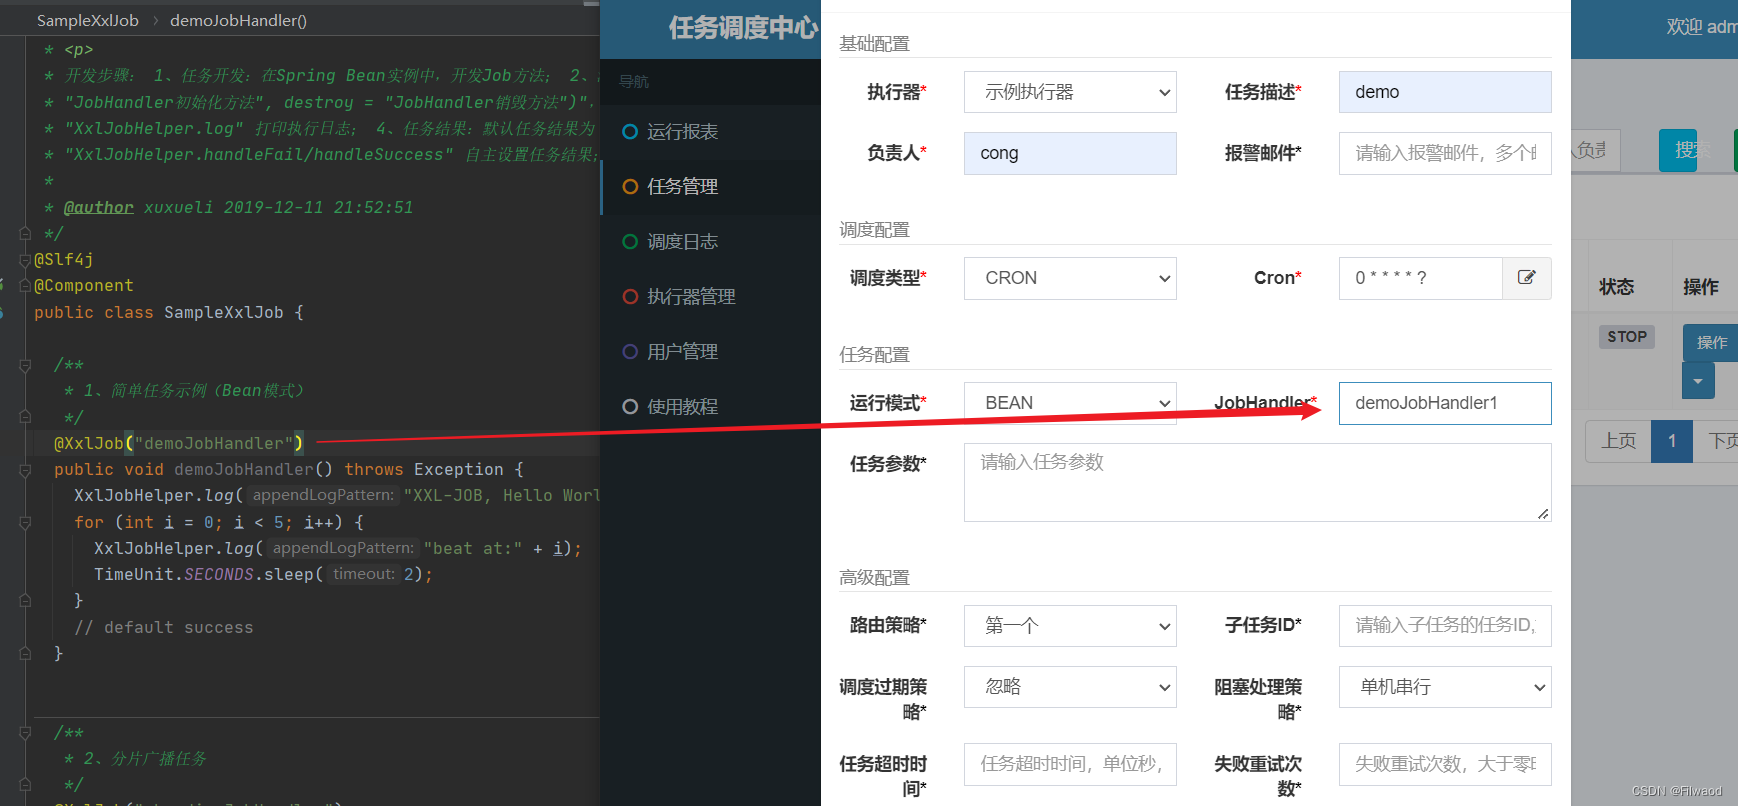Open 任务管理 in sidebar
The image size is (1738, 806).
click(710, 187)
